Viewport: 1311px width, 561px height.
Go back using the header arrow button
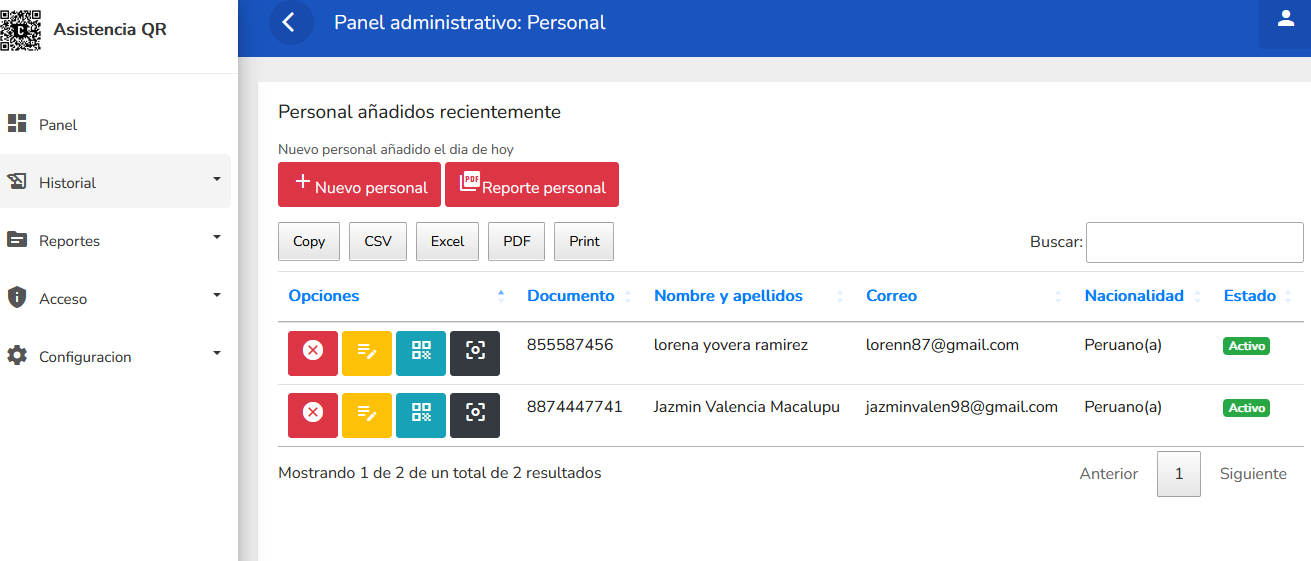tap(290, 22)
